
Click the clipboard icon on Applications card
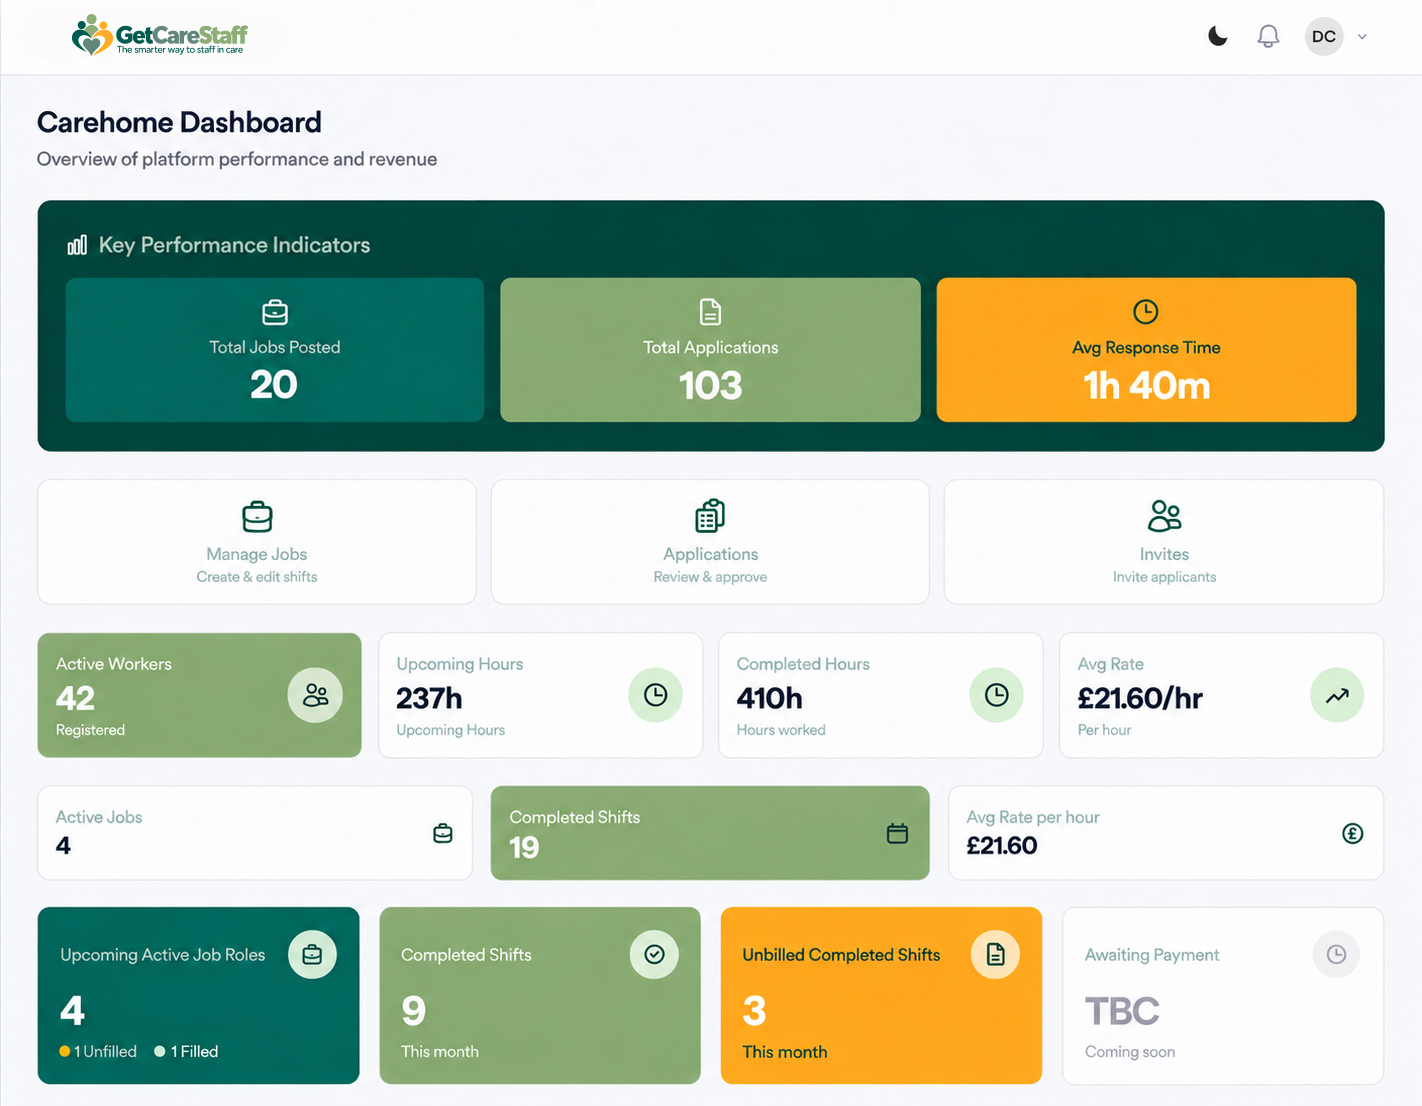coord(710,516)
